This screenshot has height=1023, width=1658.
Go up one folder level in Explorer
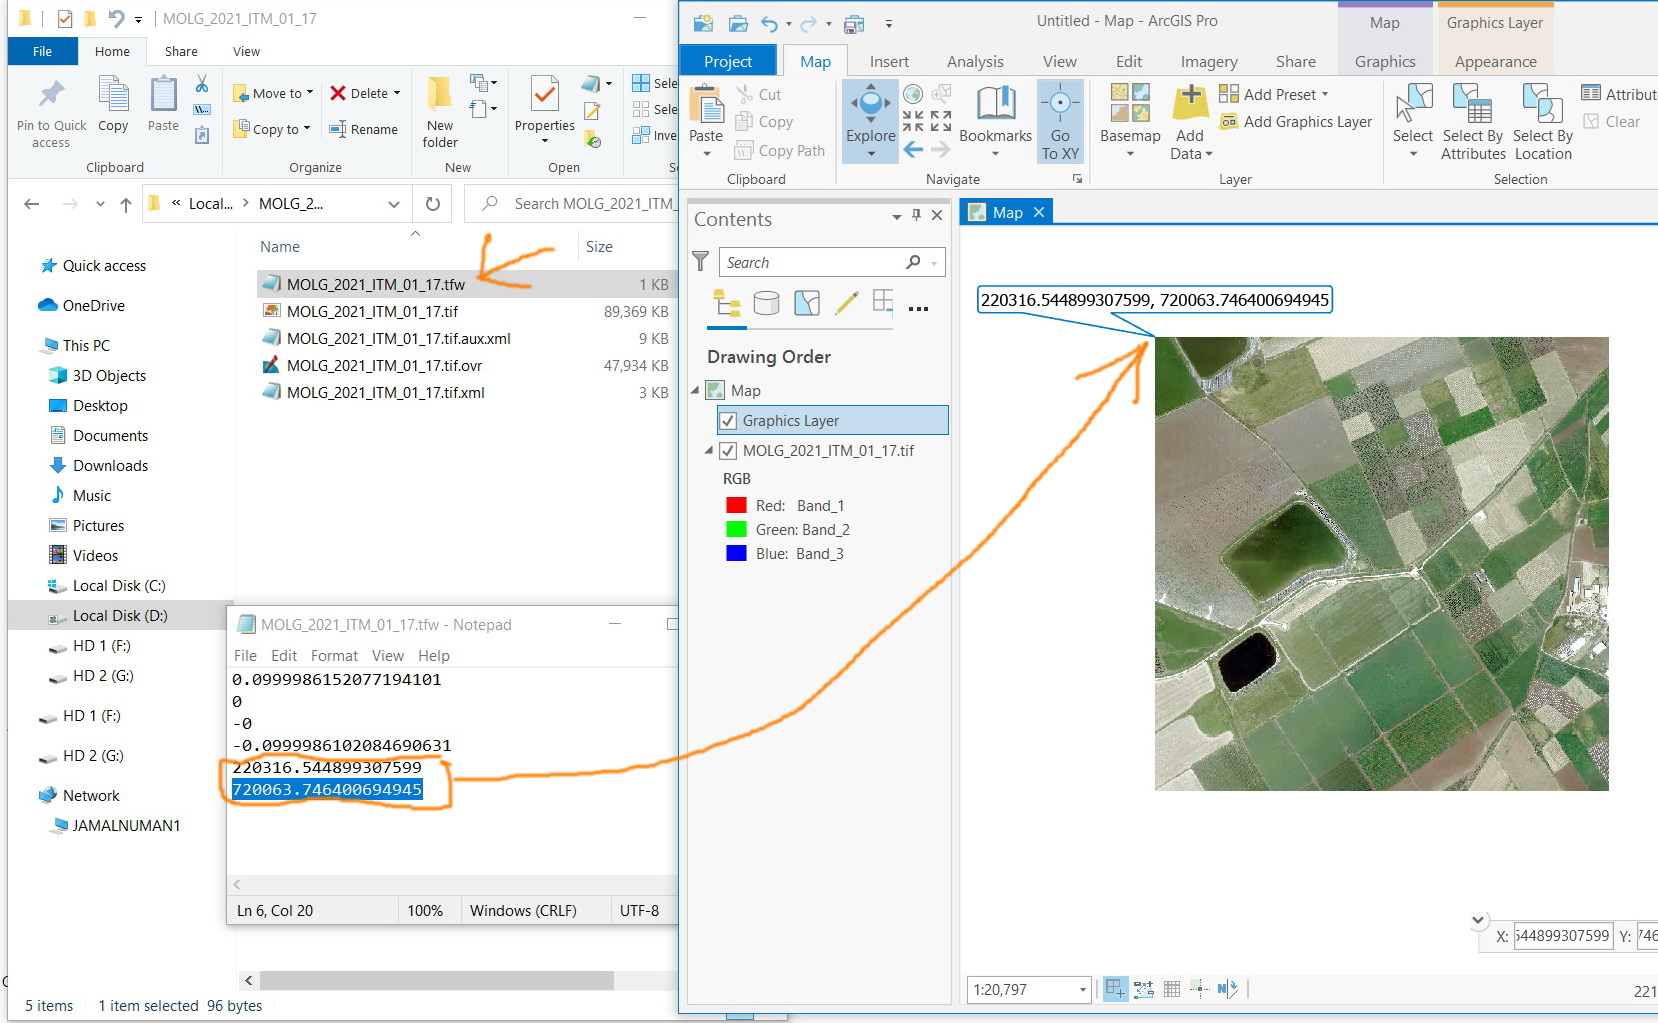pos(126,204)
